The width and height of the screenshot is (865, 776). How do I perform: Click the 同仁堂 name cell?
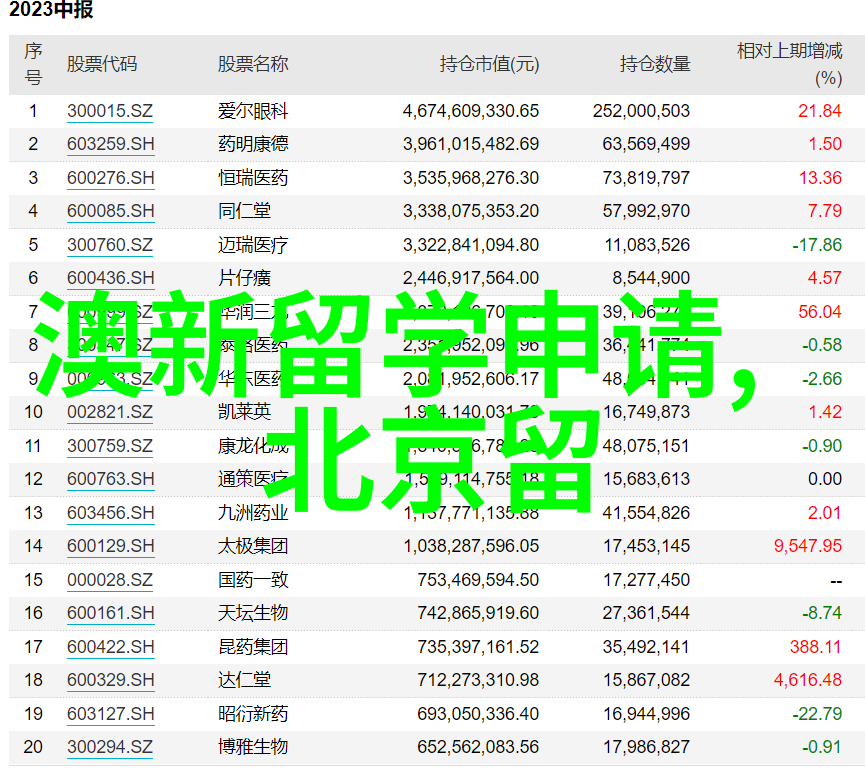point(244,211)
